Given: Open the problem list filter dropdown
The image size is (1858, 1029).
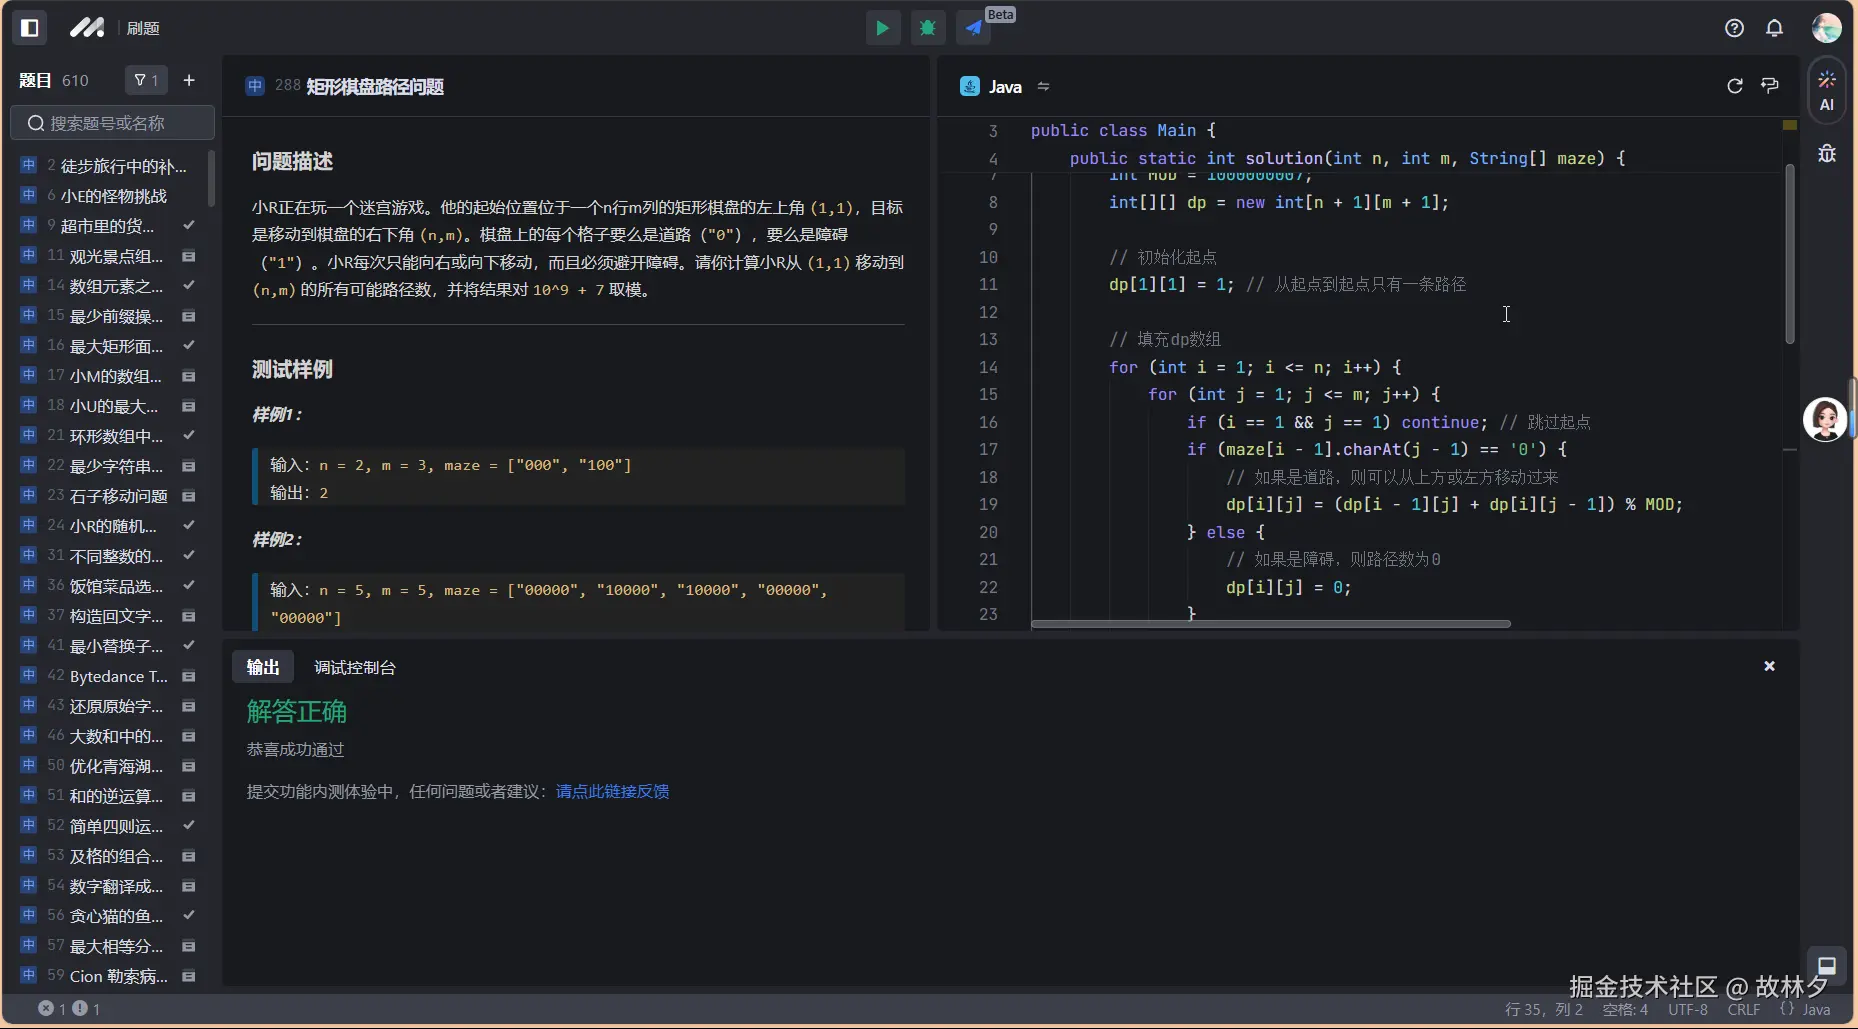Looking at the screenshot, I should tap(146, 80).
